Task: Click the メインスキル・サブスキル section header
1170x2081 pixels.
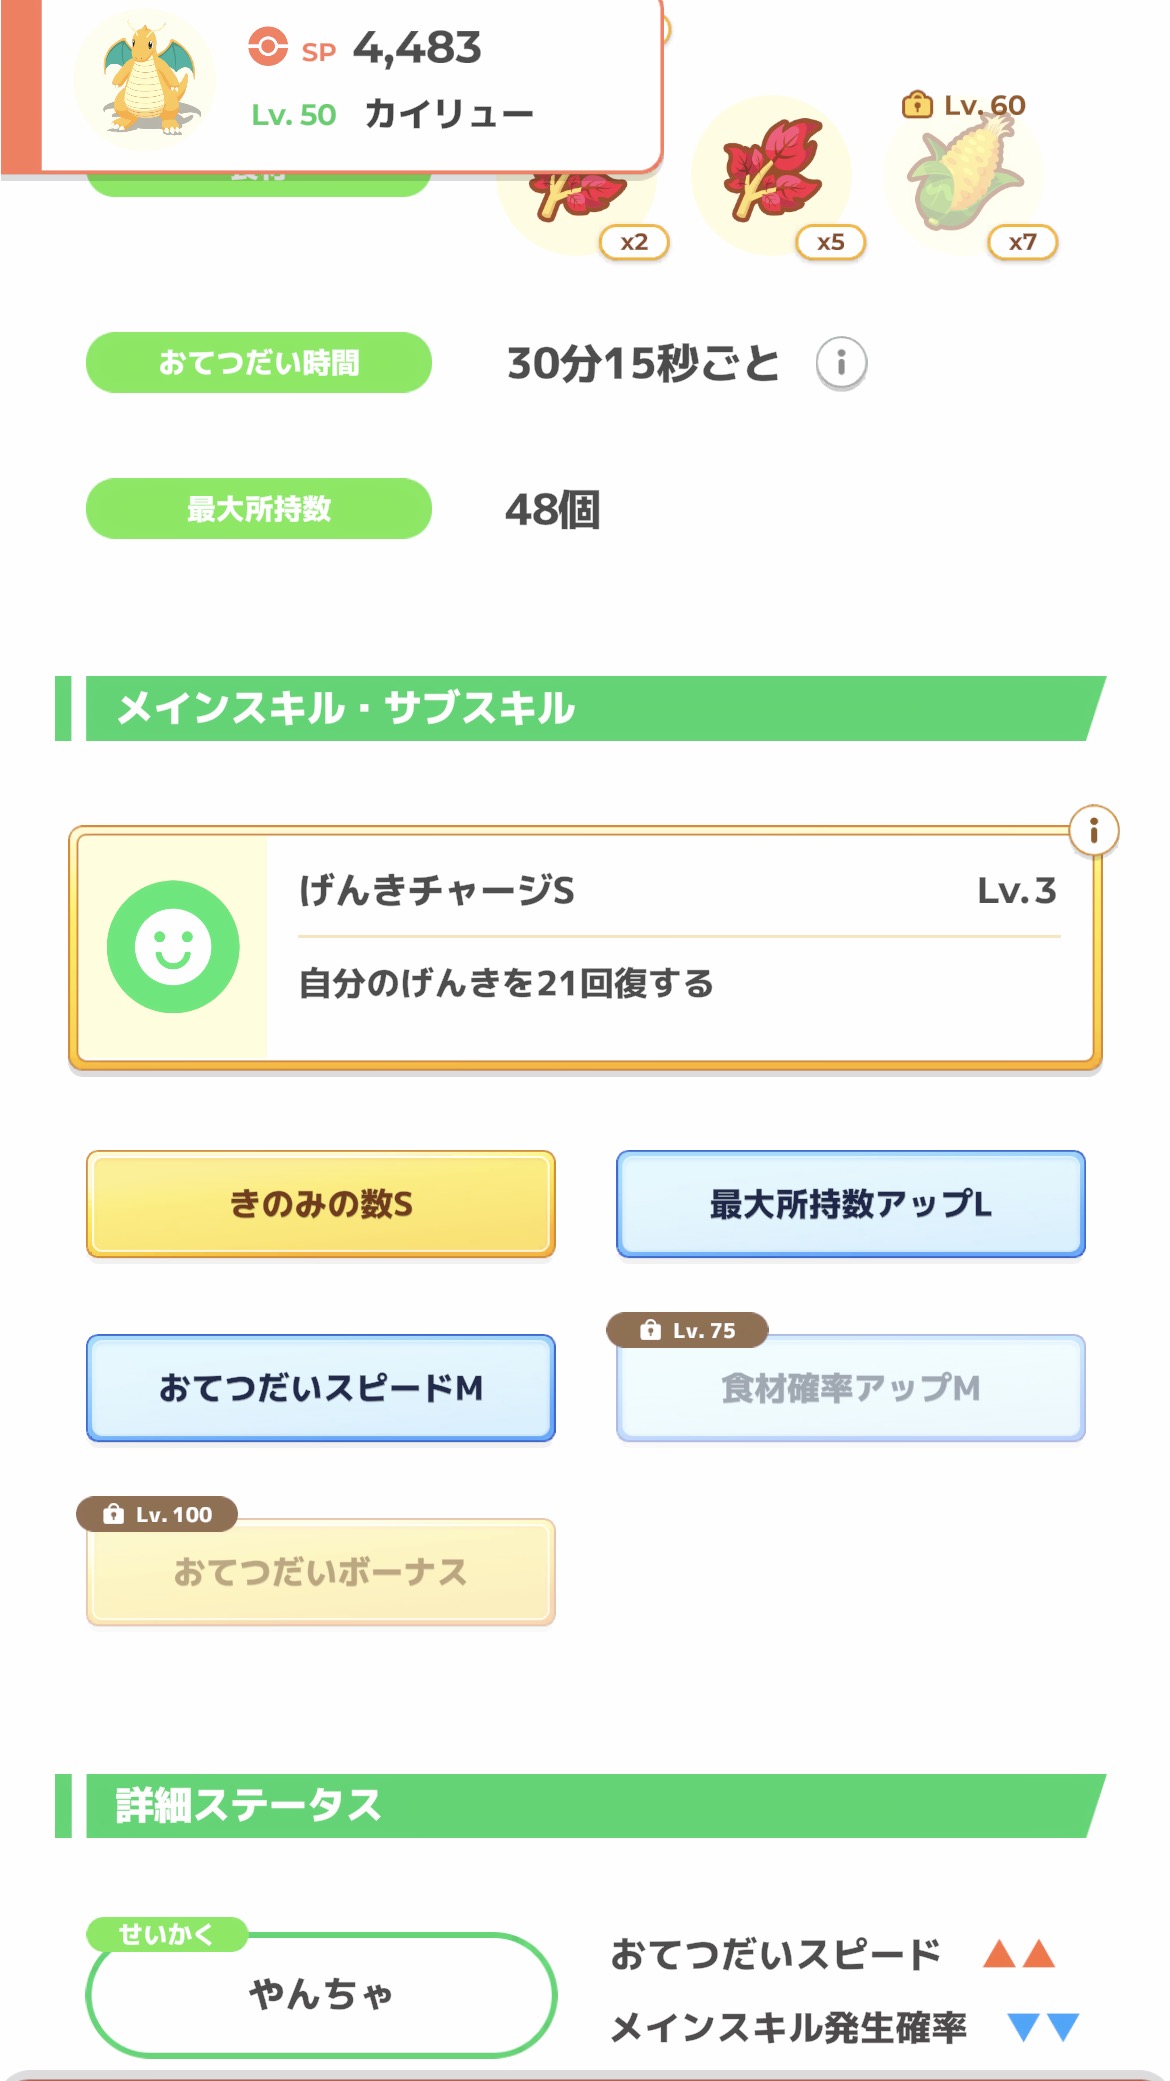Action: click(580, 708)
